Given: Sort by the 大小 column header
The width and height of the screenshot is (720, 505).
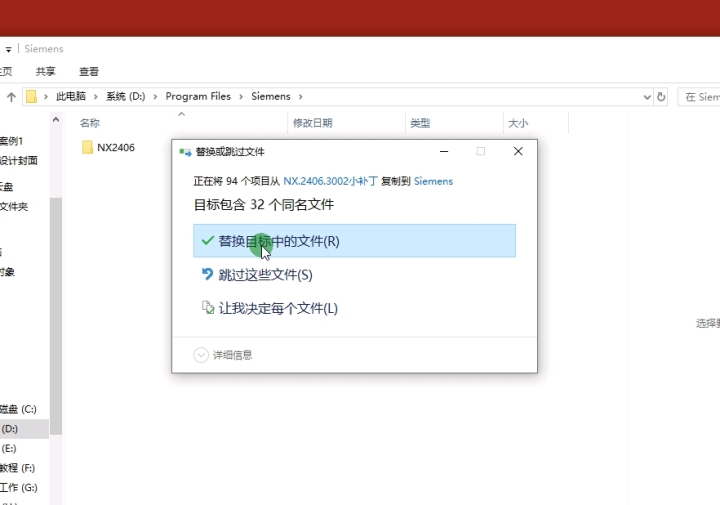Looking at the screenshot, I should coord(518,123).
